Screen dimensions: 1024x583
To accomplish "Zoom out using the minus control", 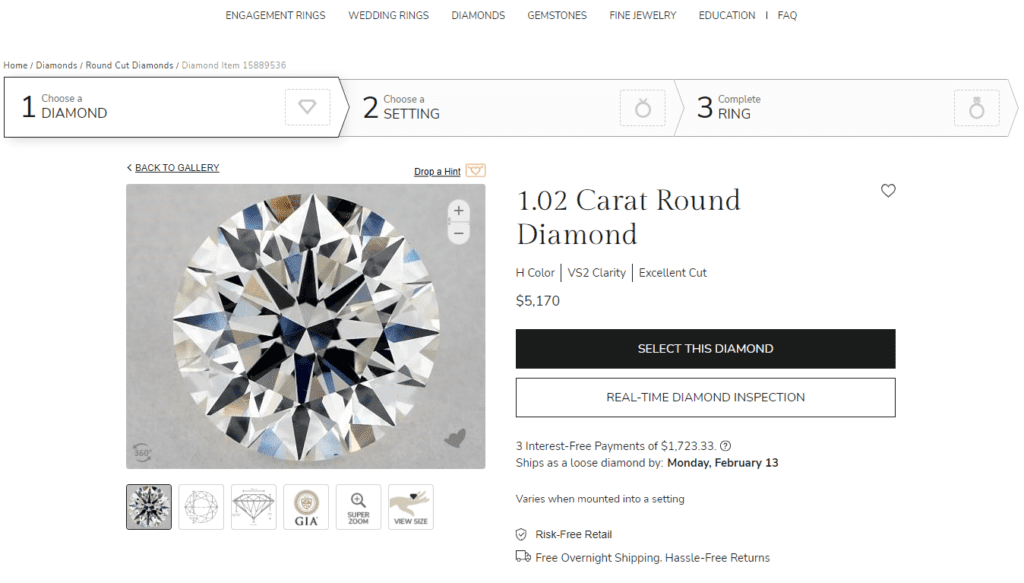I will point(458,233).
